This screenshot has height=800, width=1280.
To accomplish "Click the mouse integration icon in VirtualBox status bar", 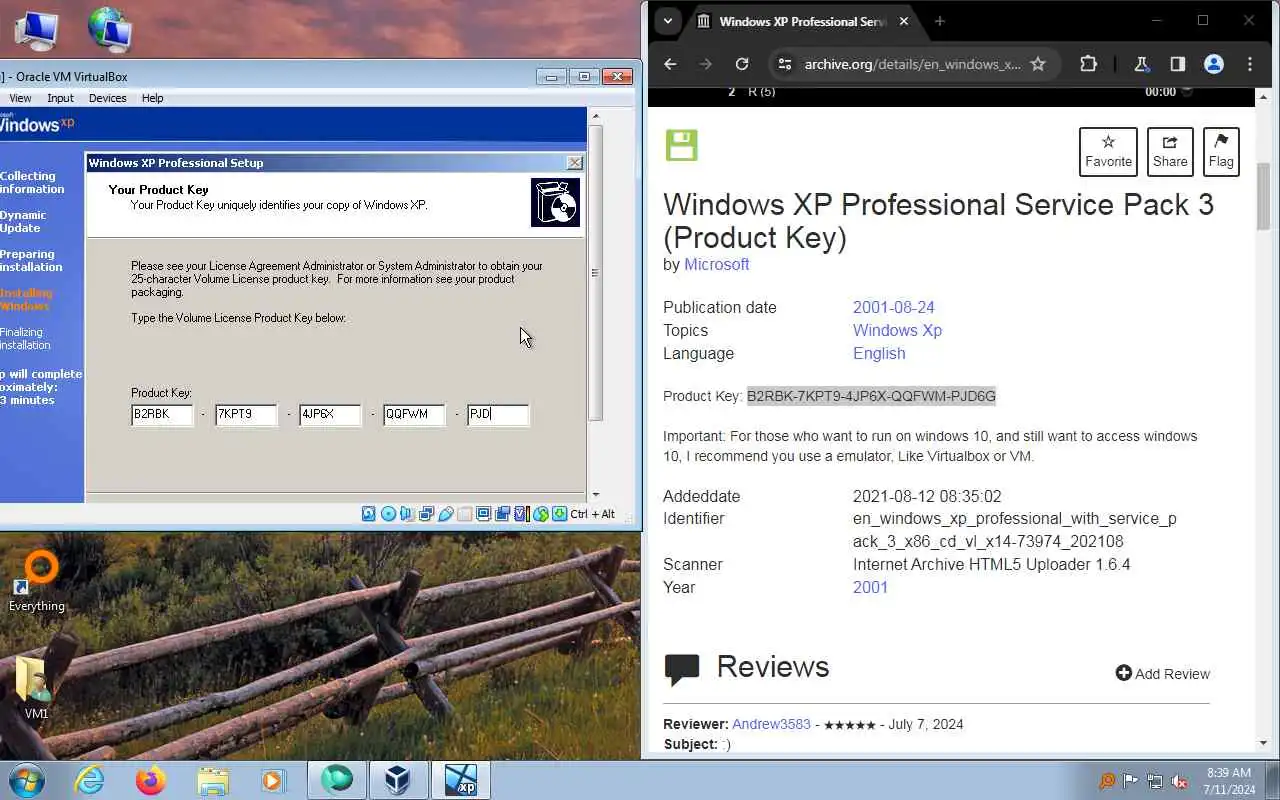I will tap(541, 514).
